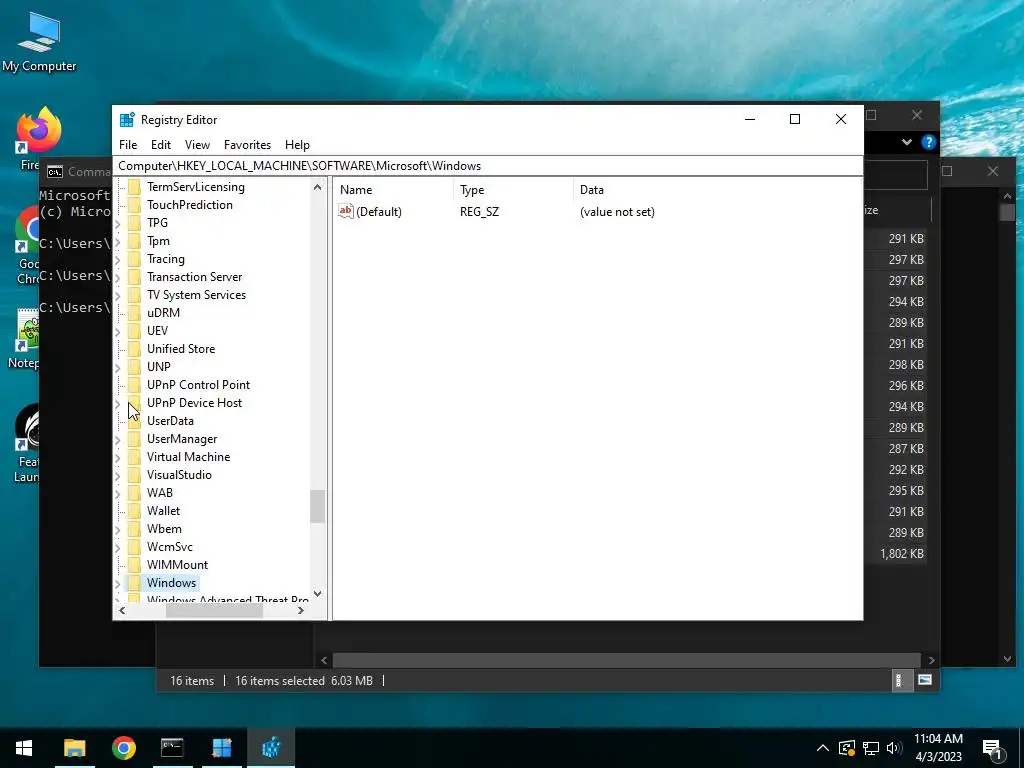The image size is (1024, 768).
Task: Open Google Chrome from the taskbar
Action: (x=123, y=748)
